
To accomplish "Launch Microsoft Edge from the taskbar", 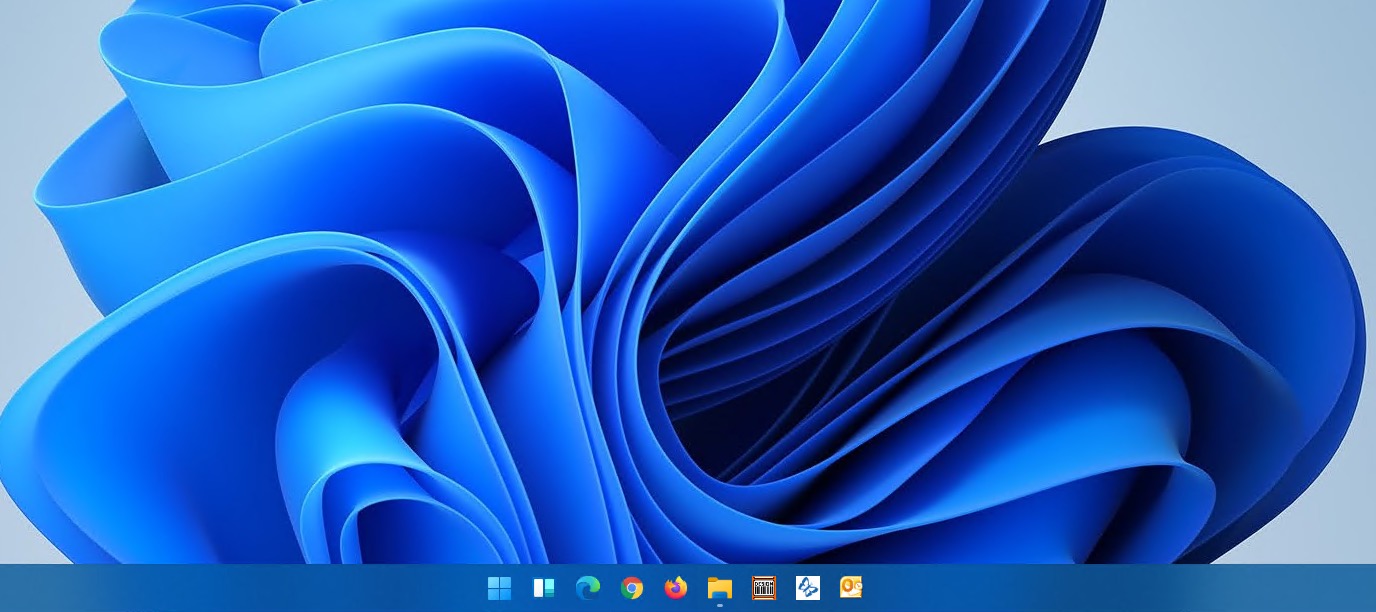I will [x=587, y=588].
